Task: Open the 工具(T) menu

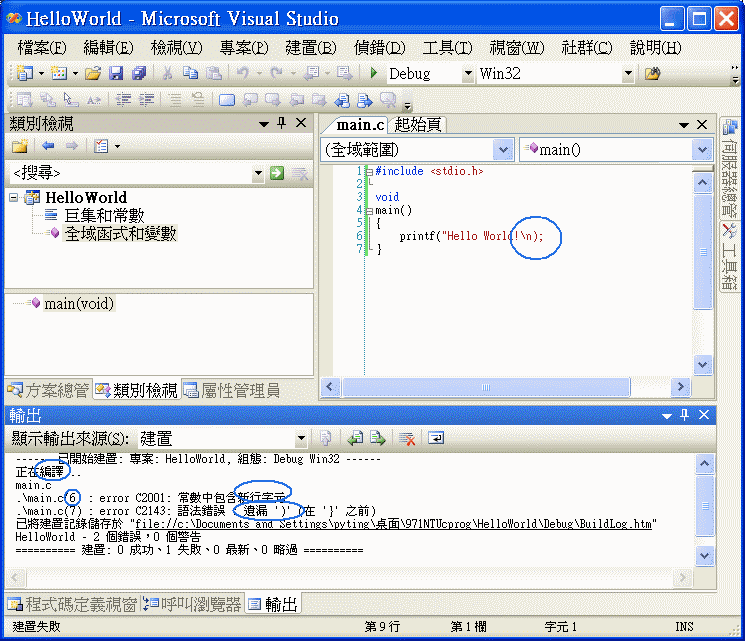Action: [447, 48]
